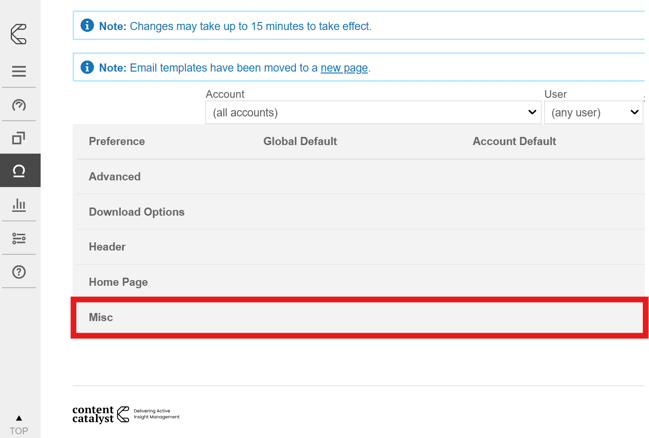Open the dashboard gauge icon
This screenshot has height=438, width=649.
pos(19,105)
